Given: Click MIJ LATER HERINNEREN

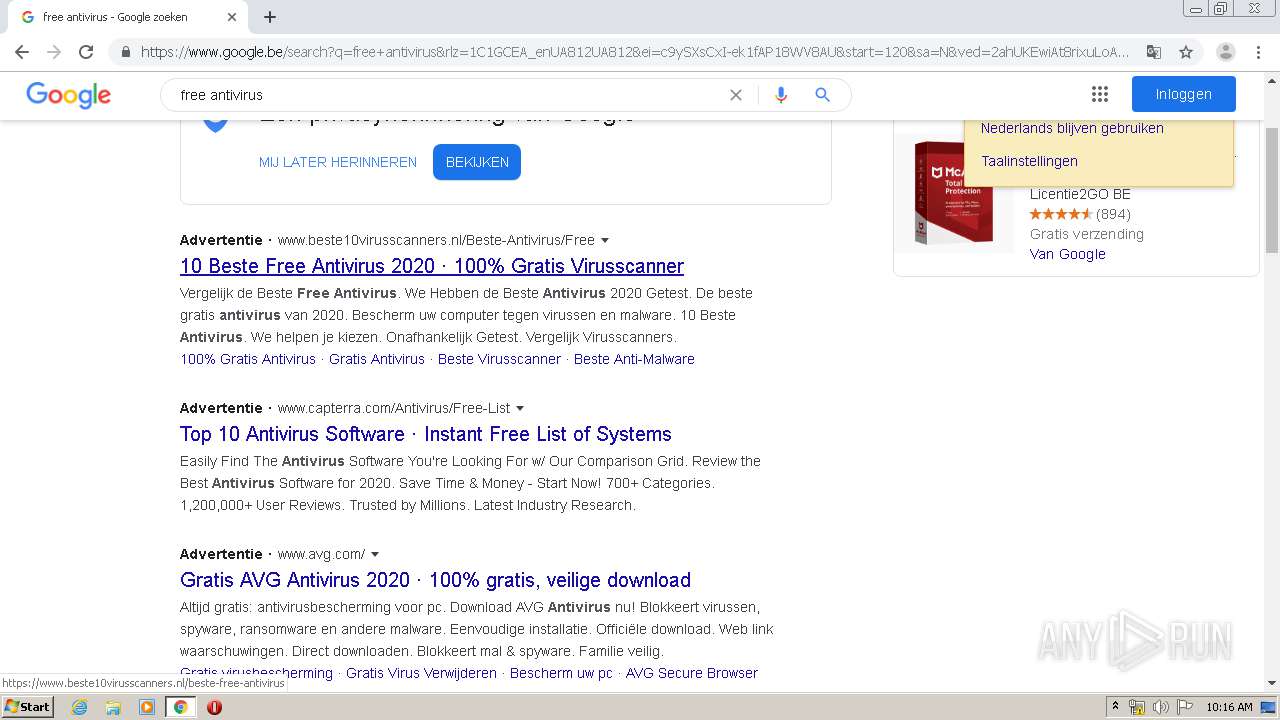Looking at the screenshot, I should click(338, 162).
